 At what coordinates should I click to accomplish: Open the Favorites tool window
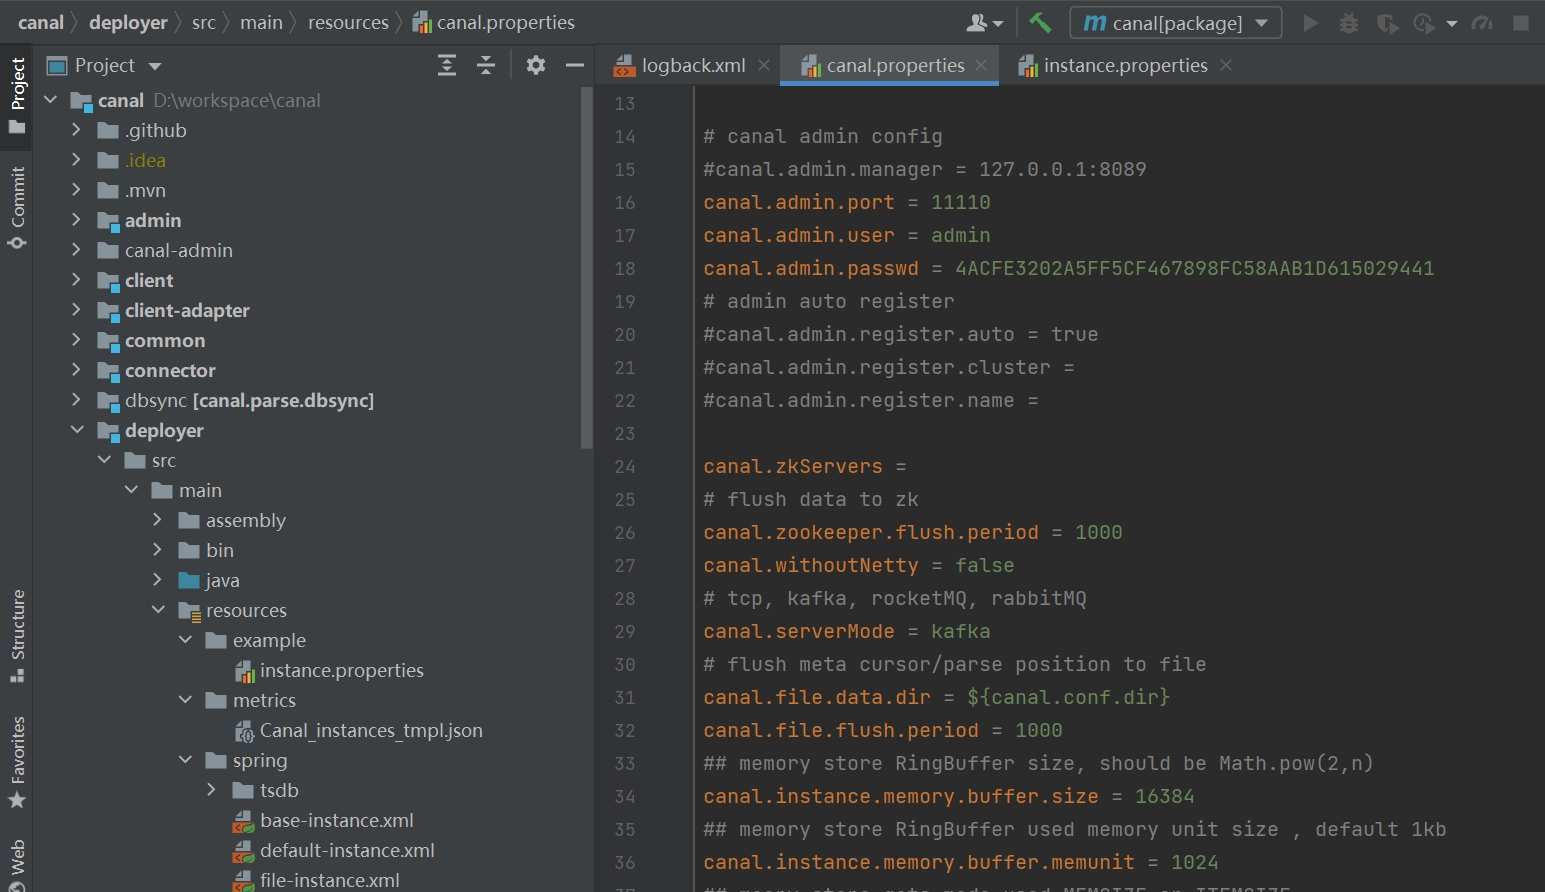(x=17, y=762)
